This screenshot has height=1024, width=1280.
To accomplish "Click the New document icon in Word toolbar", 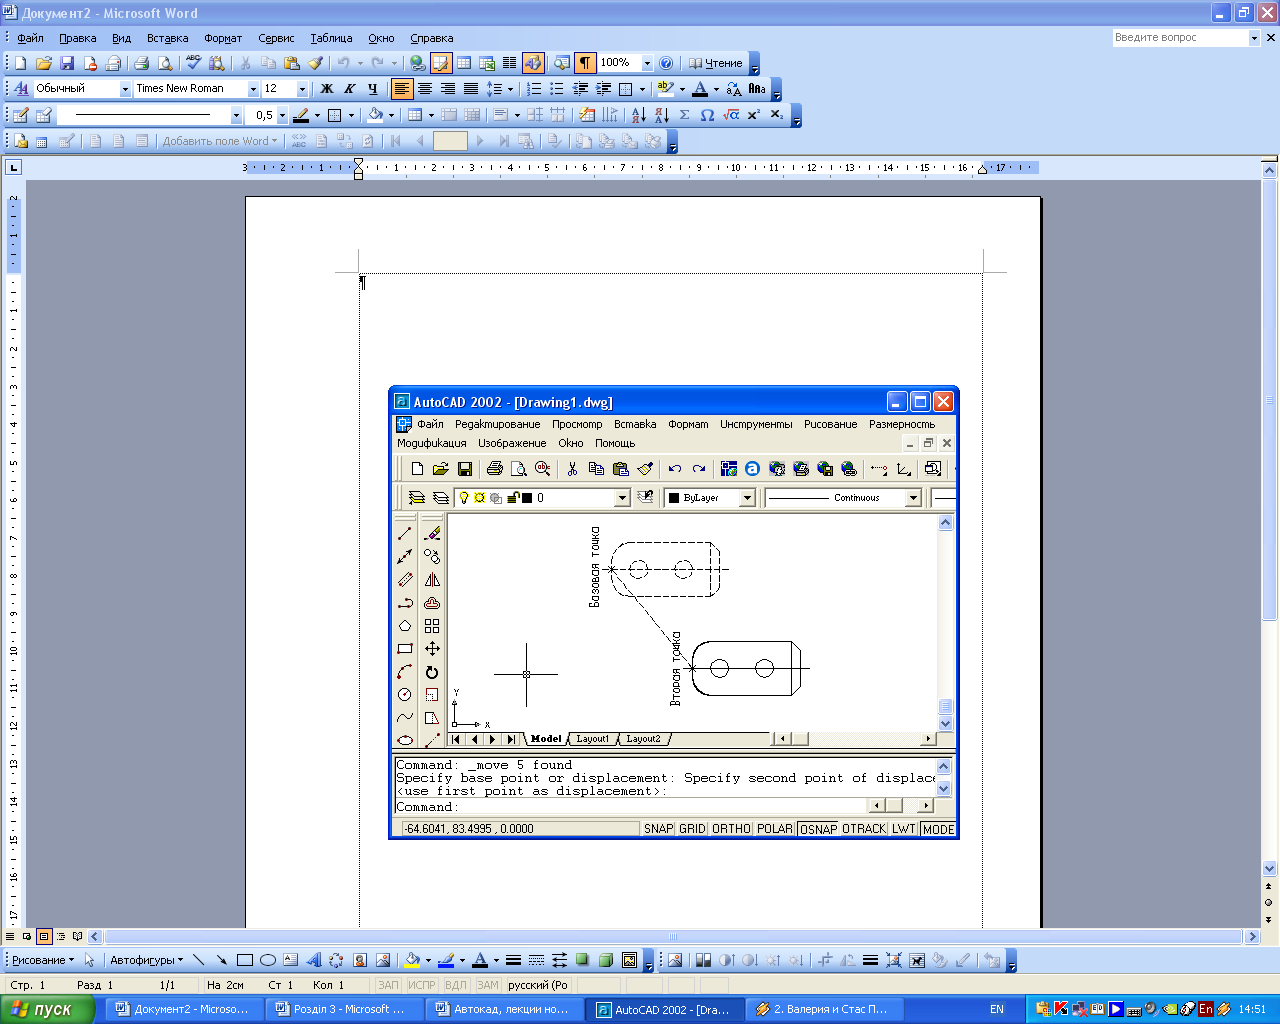I will coord(20,63).
